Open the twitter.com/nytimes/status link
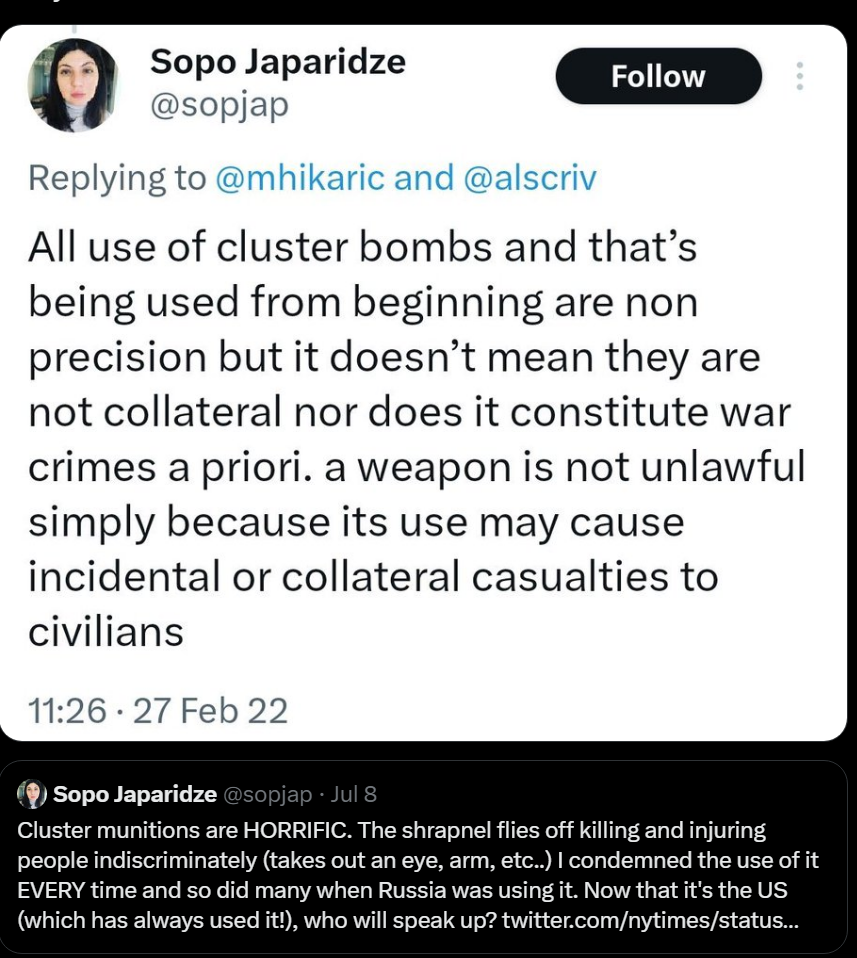 tap(650, 920)
